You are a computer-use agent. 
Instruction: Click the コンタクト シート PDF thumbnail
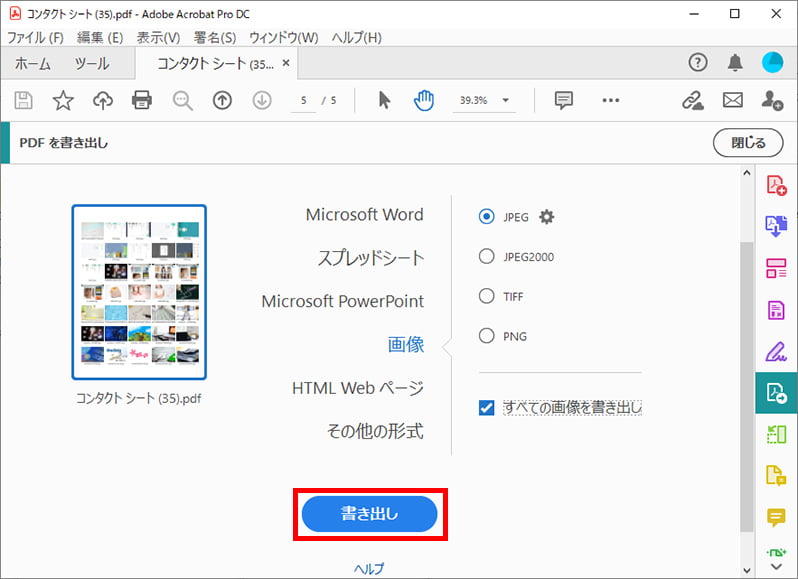coord(139,293)
